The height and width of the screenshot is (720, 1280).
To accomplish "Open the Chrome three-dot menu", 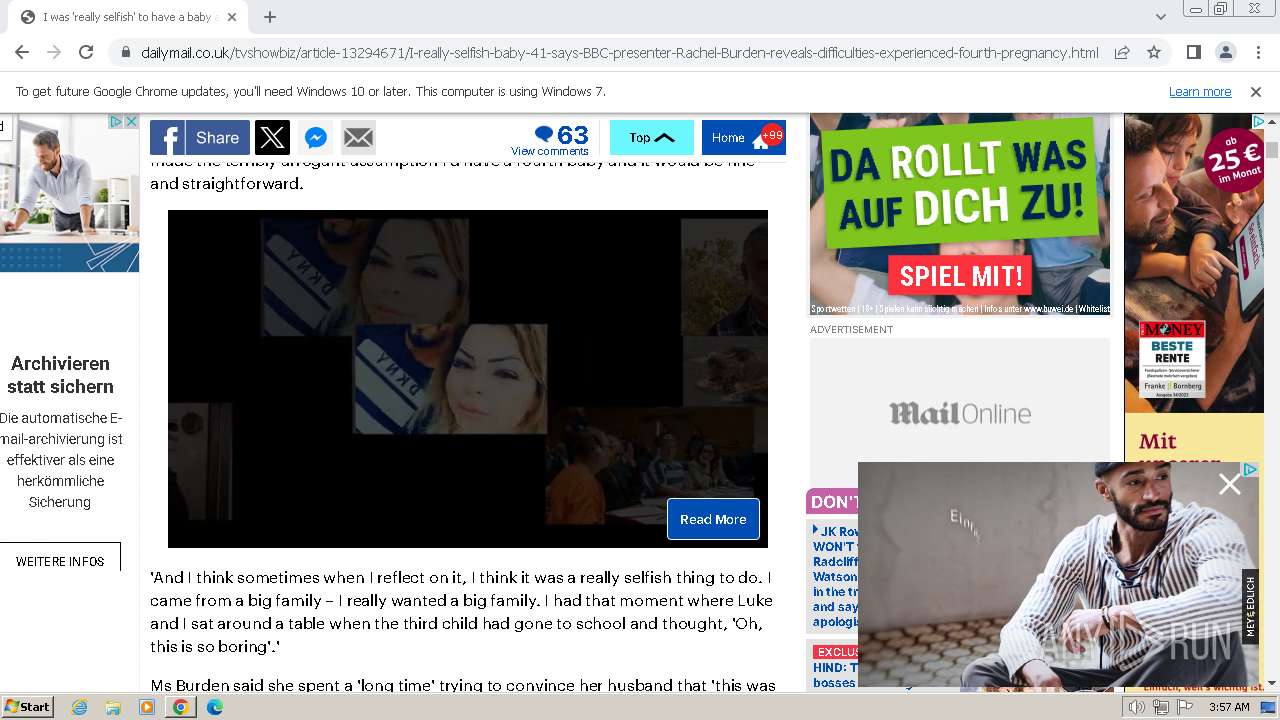I will pos(1258,53).
